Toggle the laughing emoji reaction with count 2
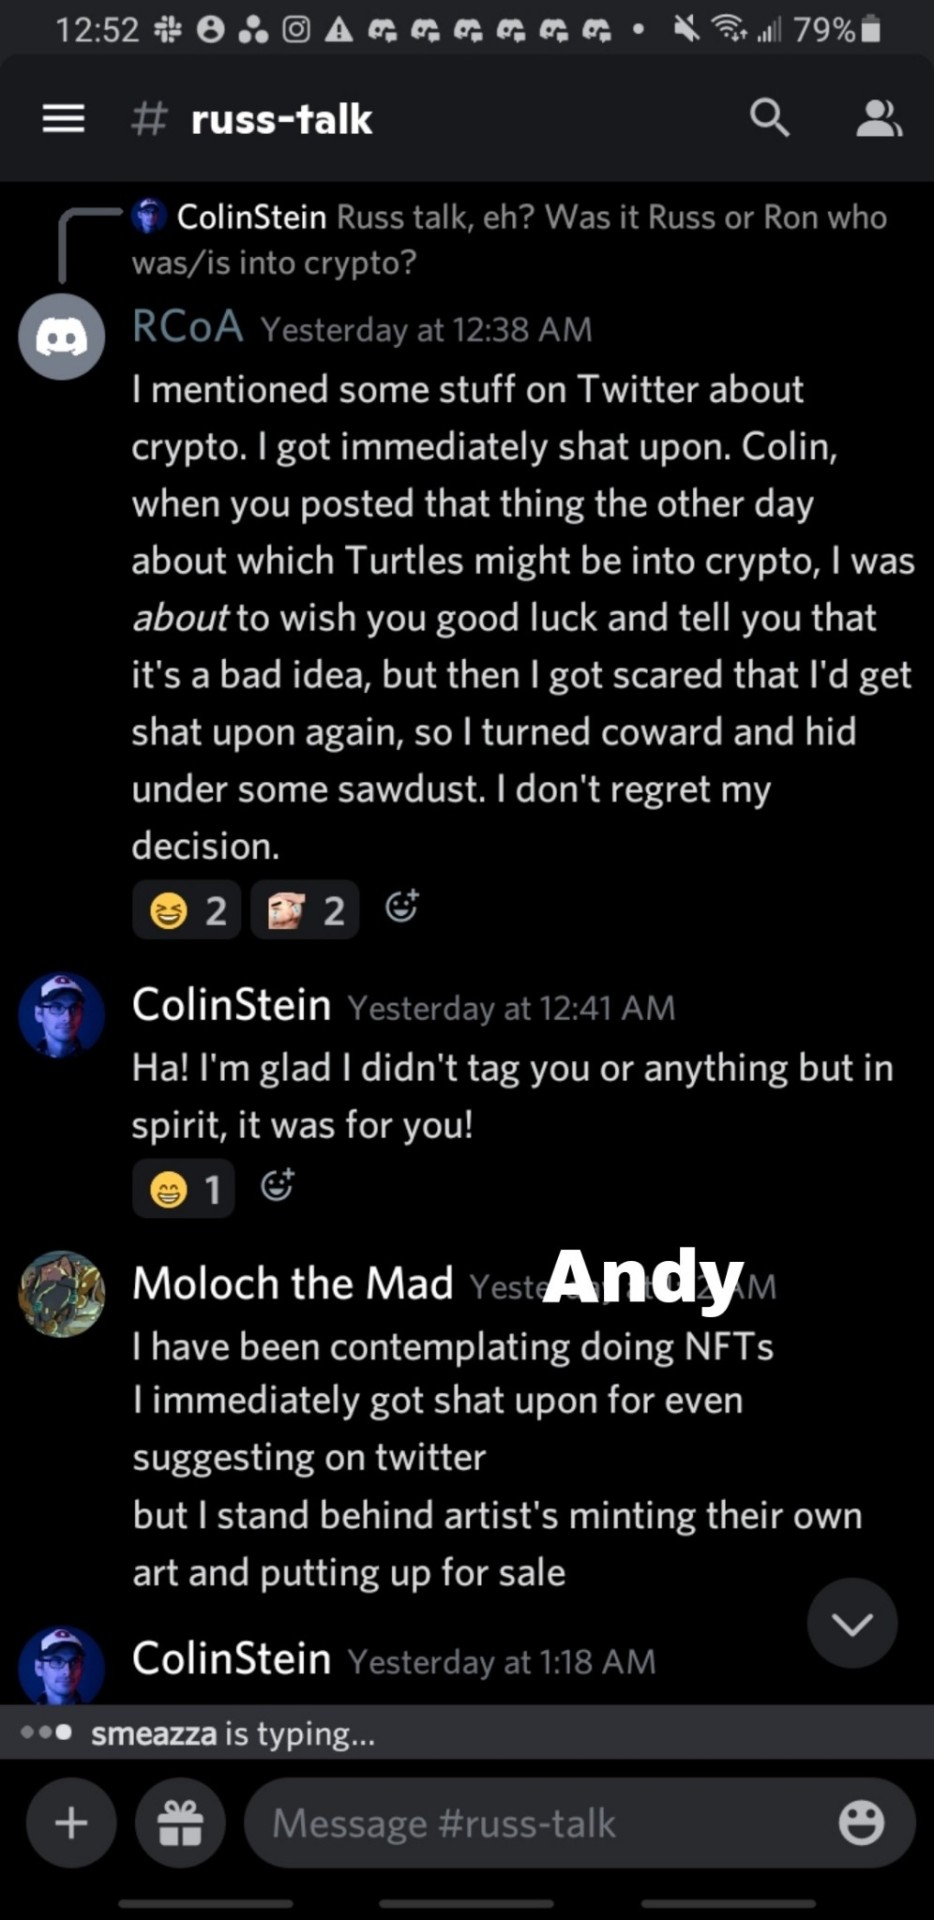Viewport: 934px width, 1920px height. point(187,910)
